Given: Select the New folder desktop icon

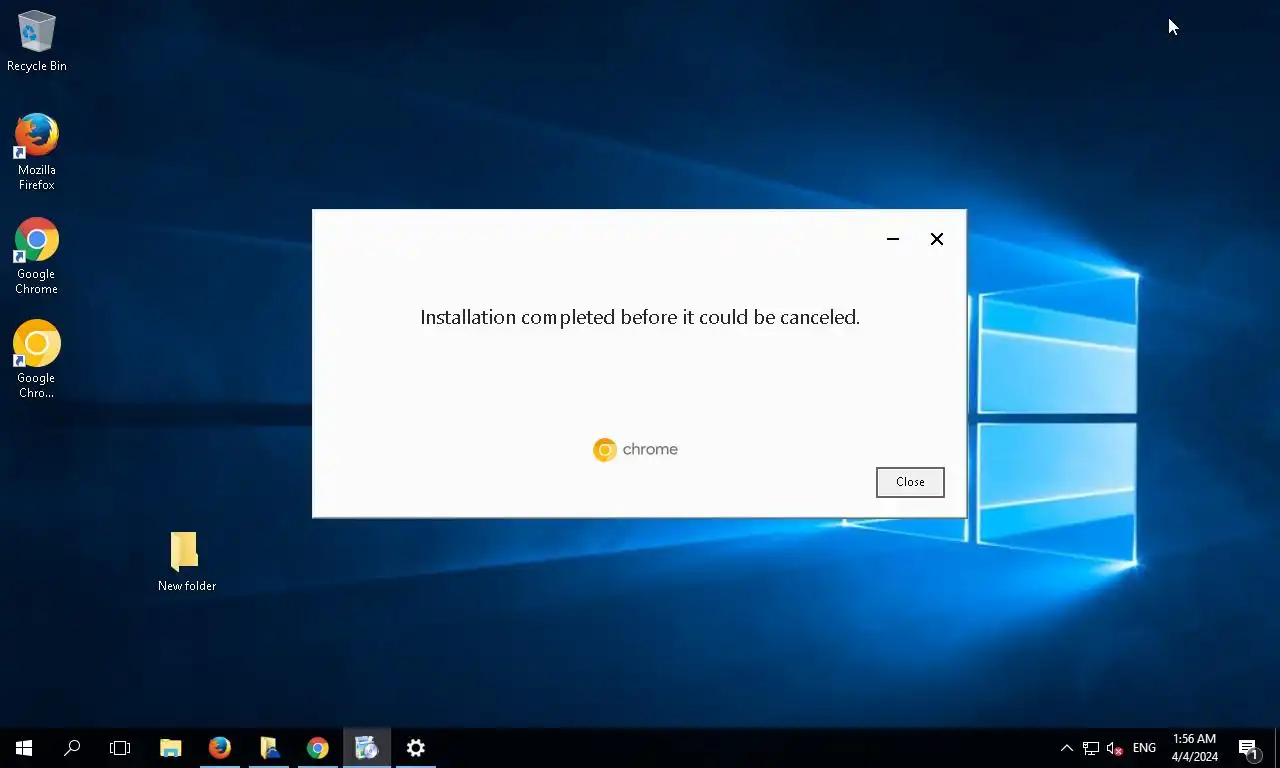Looking at the screenshot, I should pos(186,561).
